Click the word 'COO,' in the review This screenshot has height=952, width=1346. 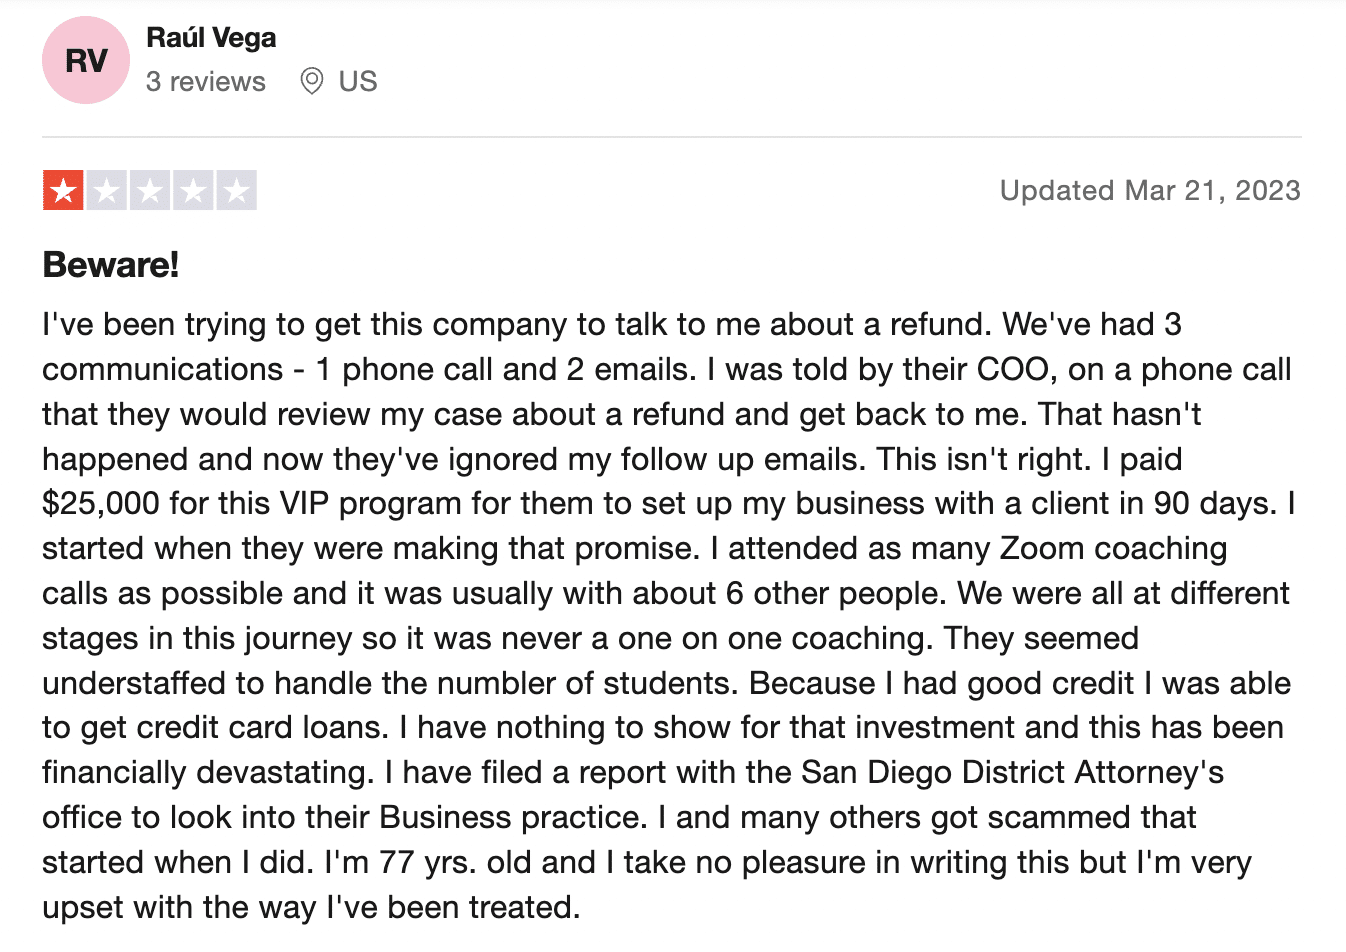coord(1018,369)
